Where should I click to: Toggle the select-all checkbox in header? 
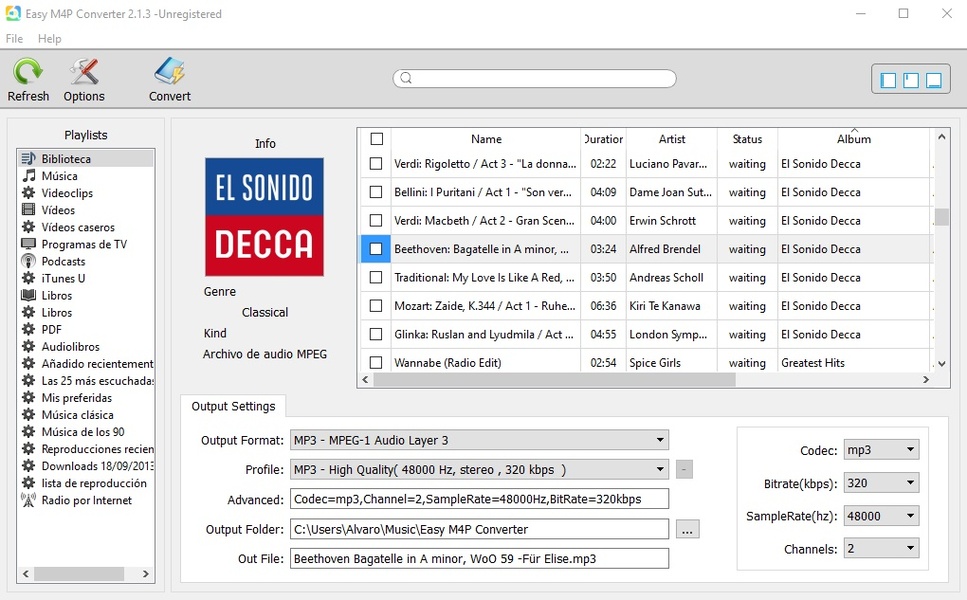[x=376, y=139]
